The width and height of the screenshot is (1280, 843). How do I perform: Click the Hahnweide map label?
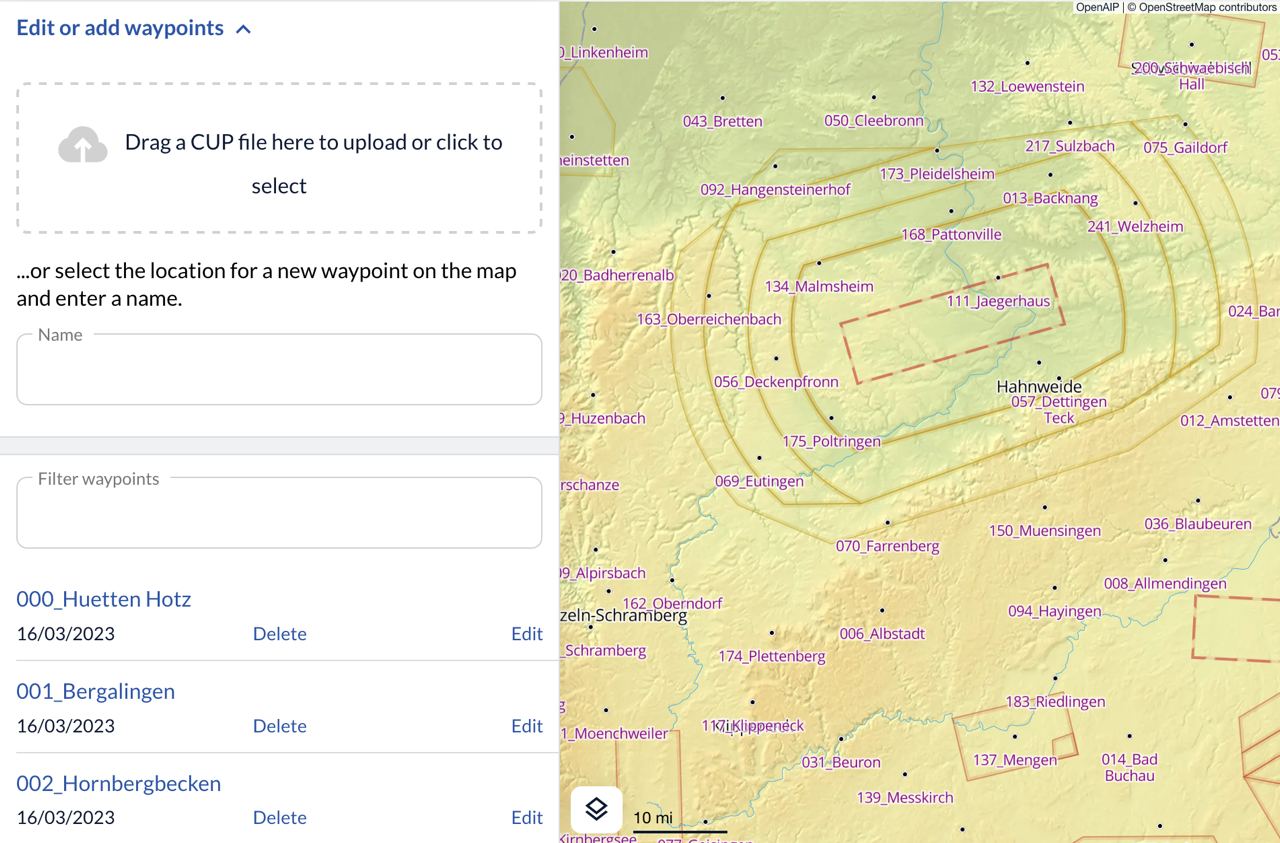pyautogui.click(x=1039, y=387)
